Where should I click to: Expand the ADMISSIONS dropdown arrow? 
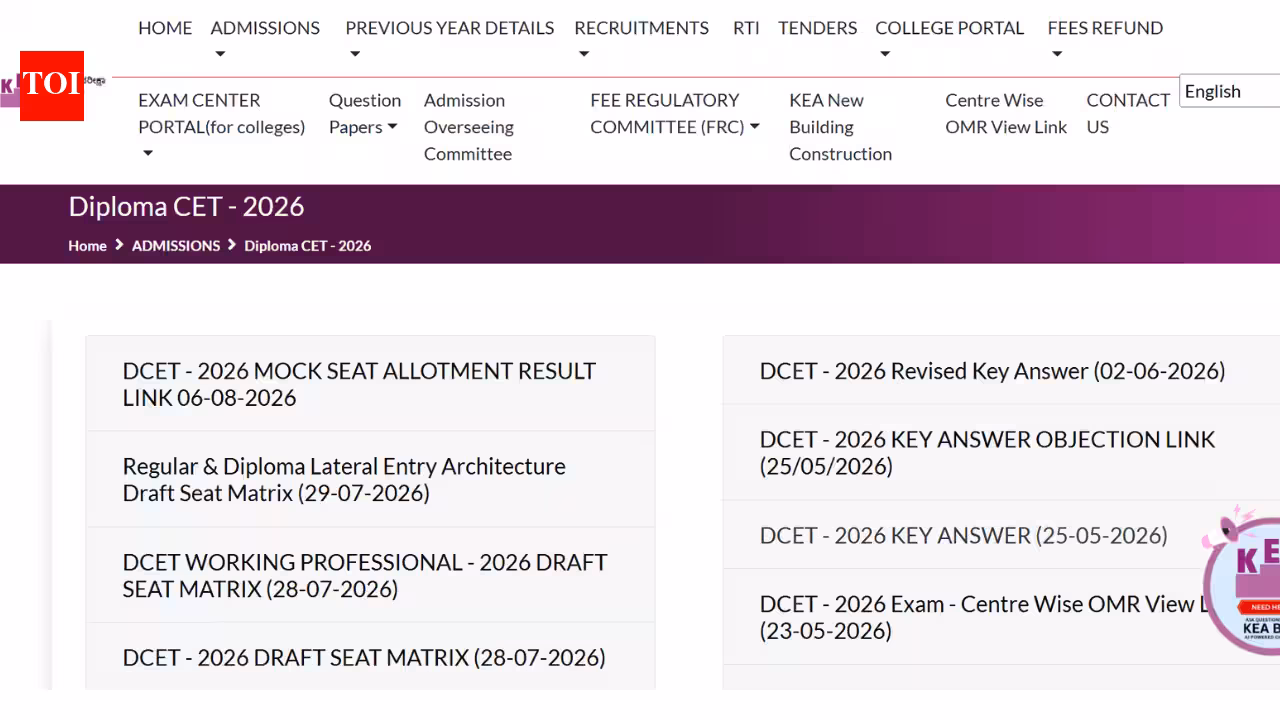(x=220, y=55)
